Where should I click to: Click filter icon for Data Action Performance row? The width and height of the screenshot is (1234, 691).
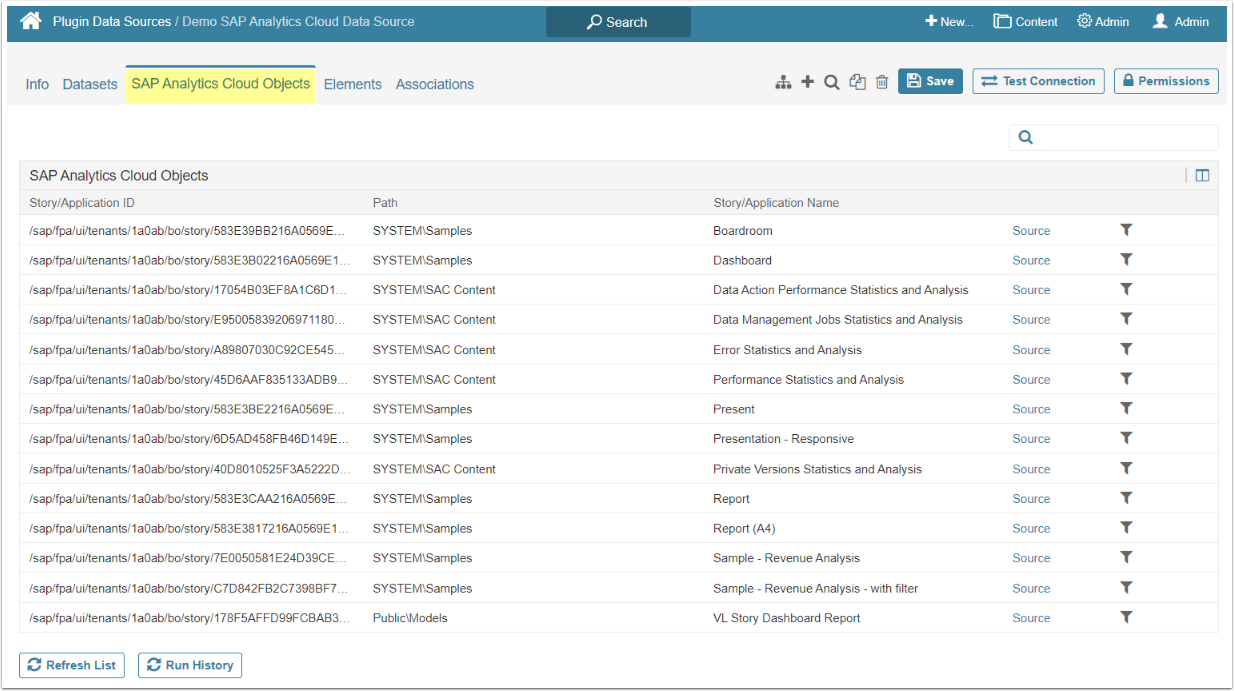click(1126, 290)
